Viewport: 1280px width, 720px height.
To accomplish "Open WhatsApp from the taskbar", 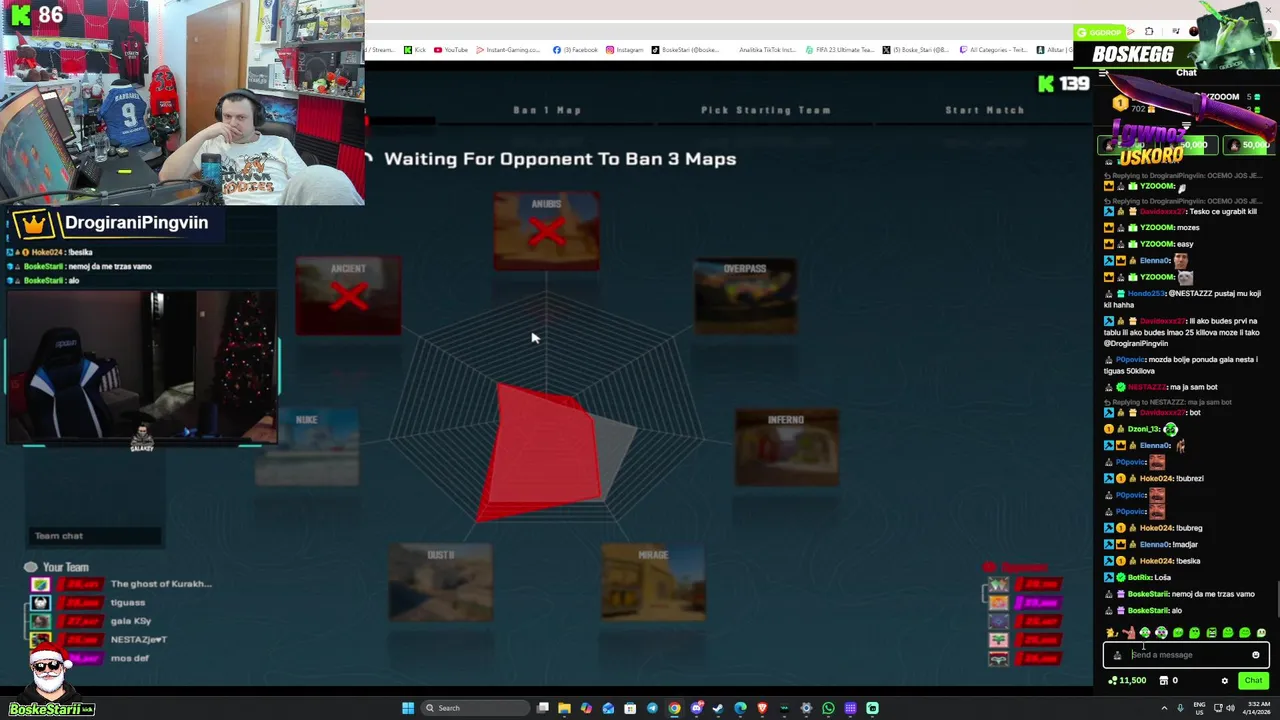I will pos(828,708).
